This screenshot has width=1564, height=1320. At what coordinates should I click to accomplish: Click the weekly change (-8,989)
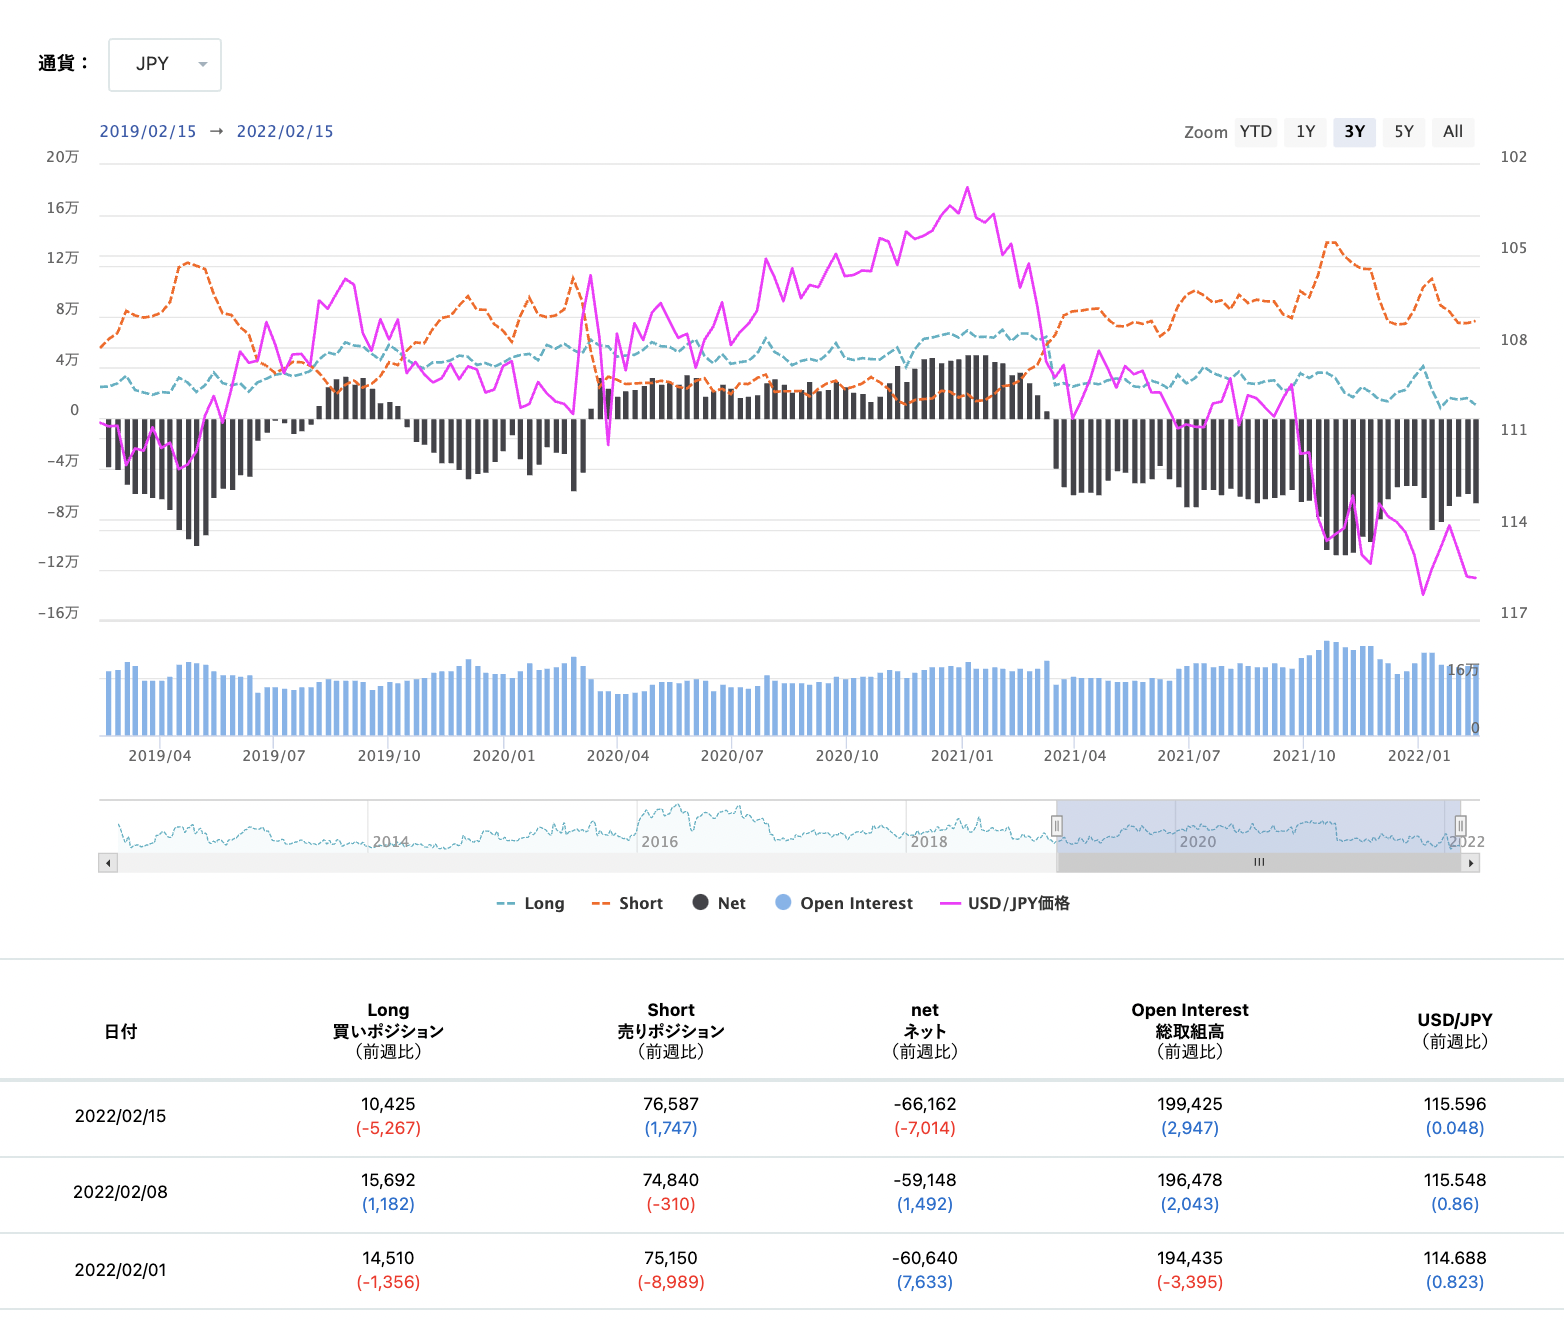[671, 1282]
